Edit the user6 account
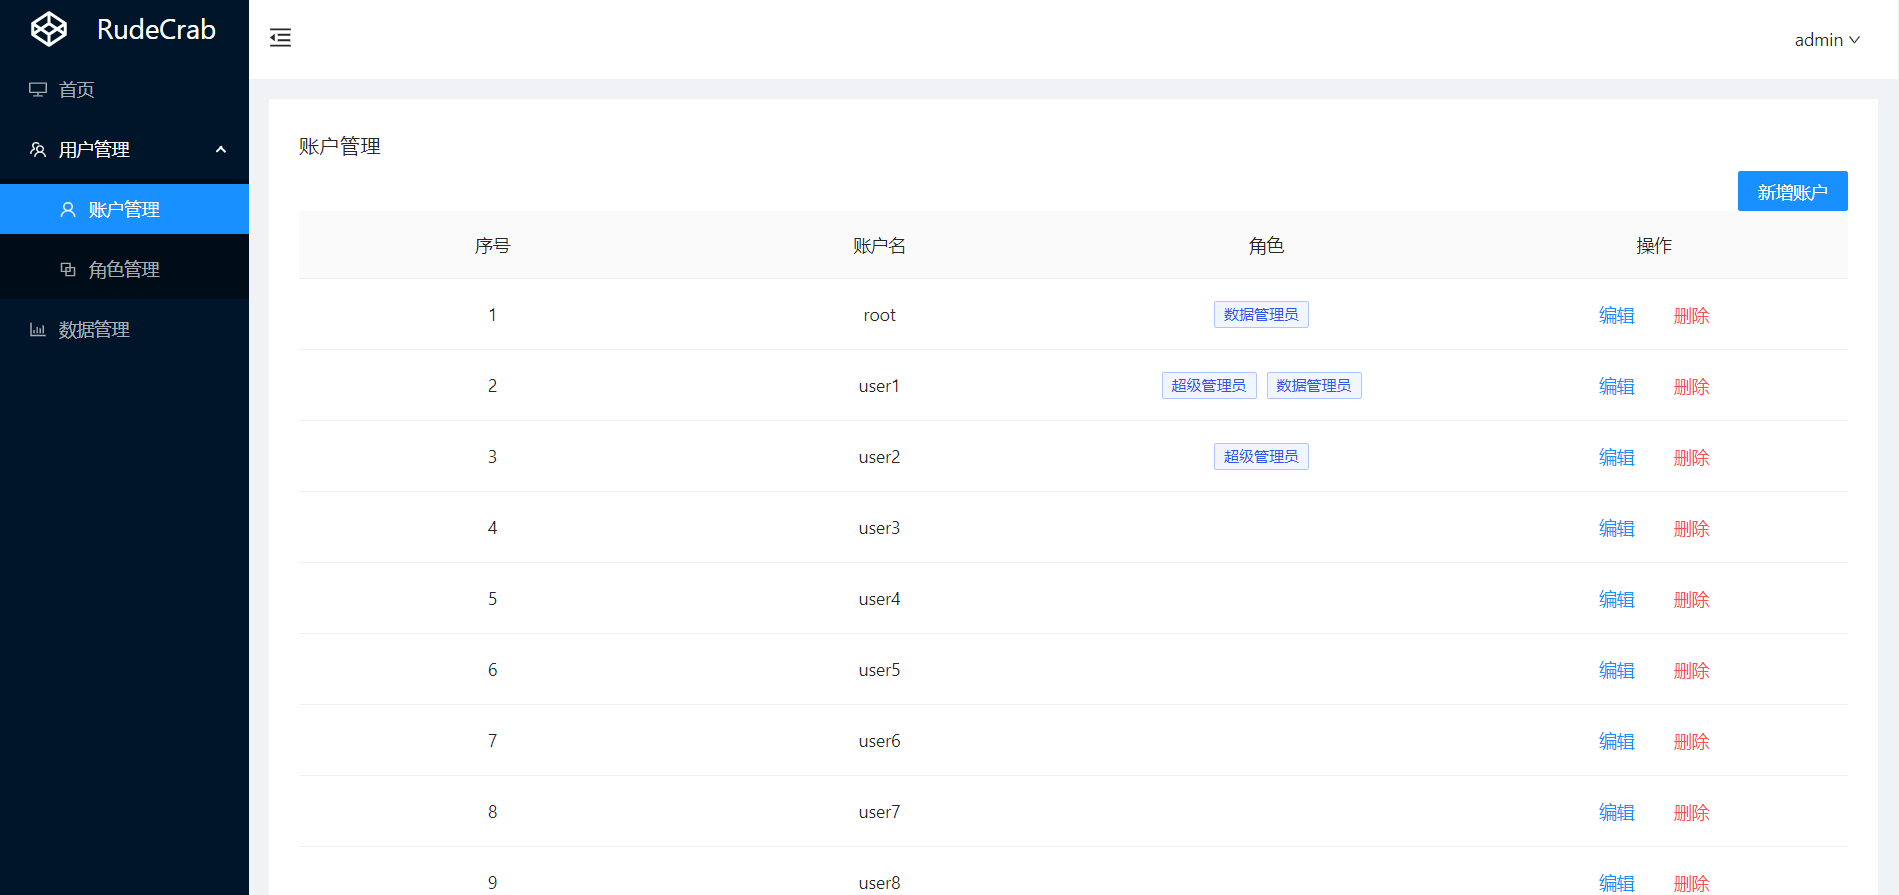Screen dimensions: 1899x895 1616,741
